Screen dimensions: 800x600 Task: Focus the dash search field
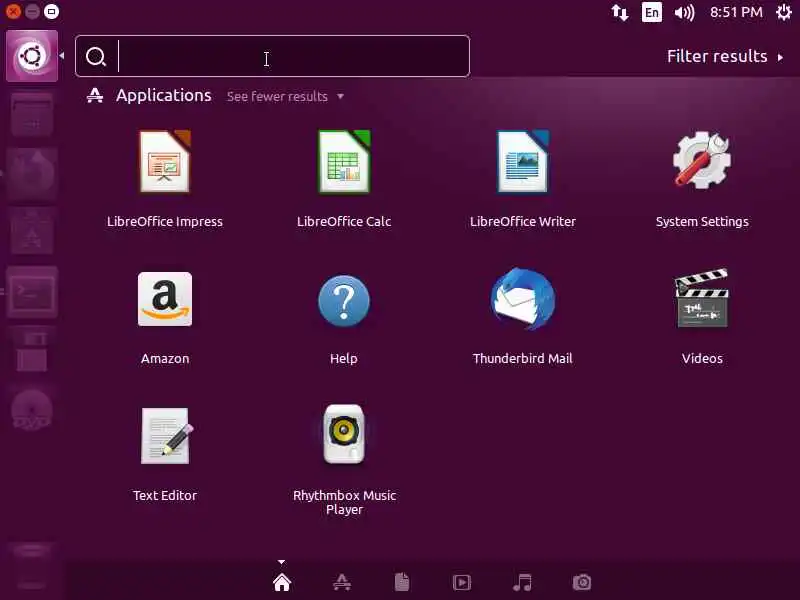pos(272,56)
